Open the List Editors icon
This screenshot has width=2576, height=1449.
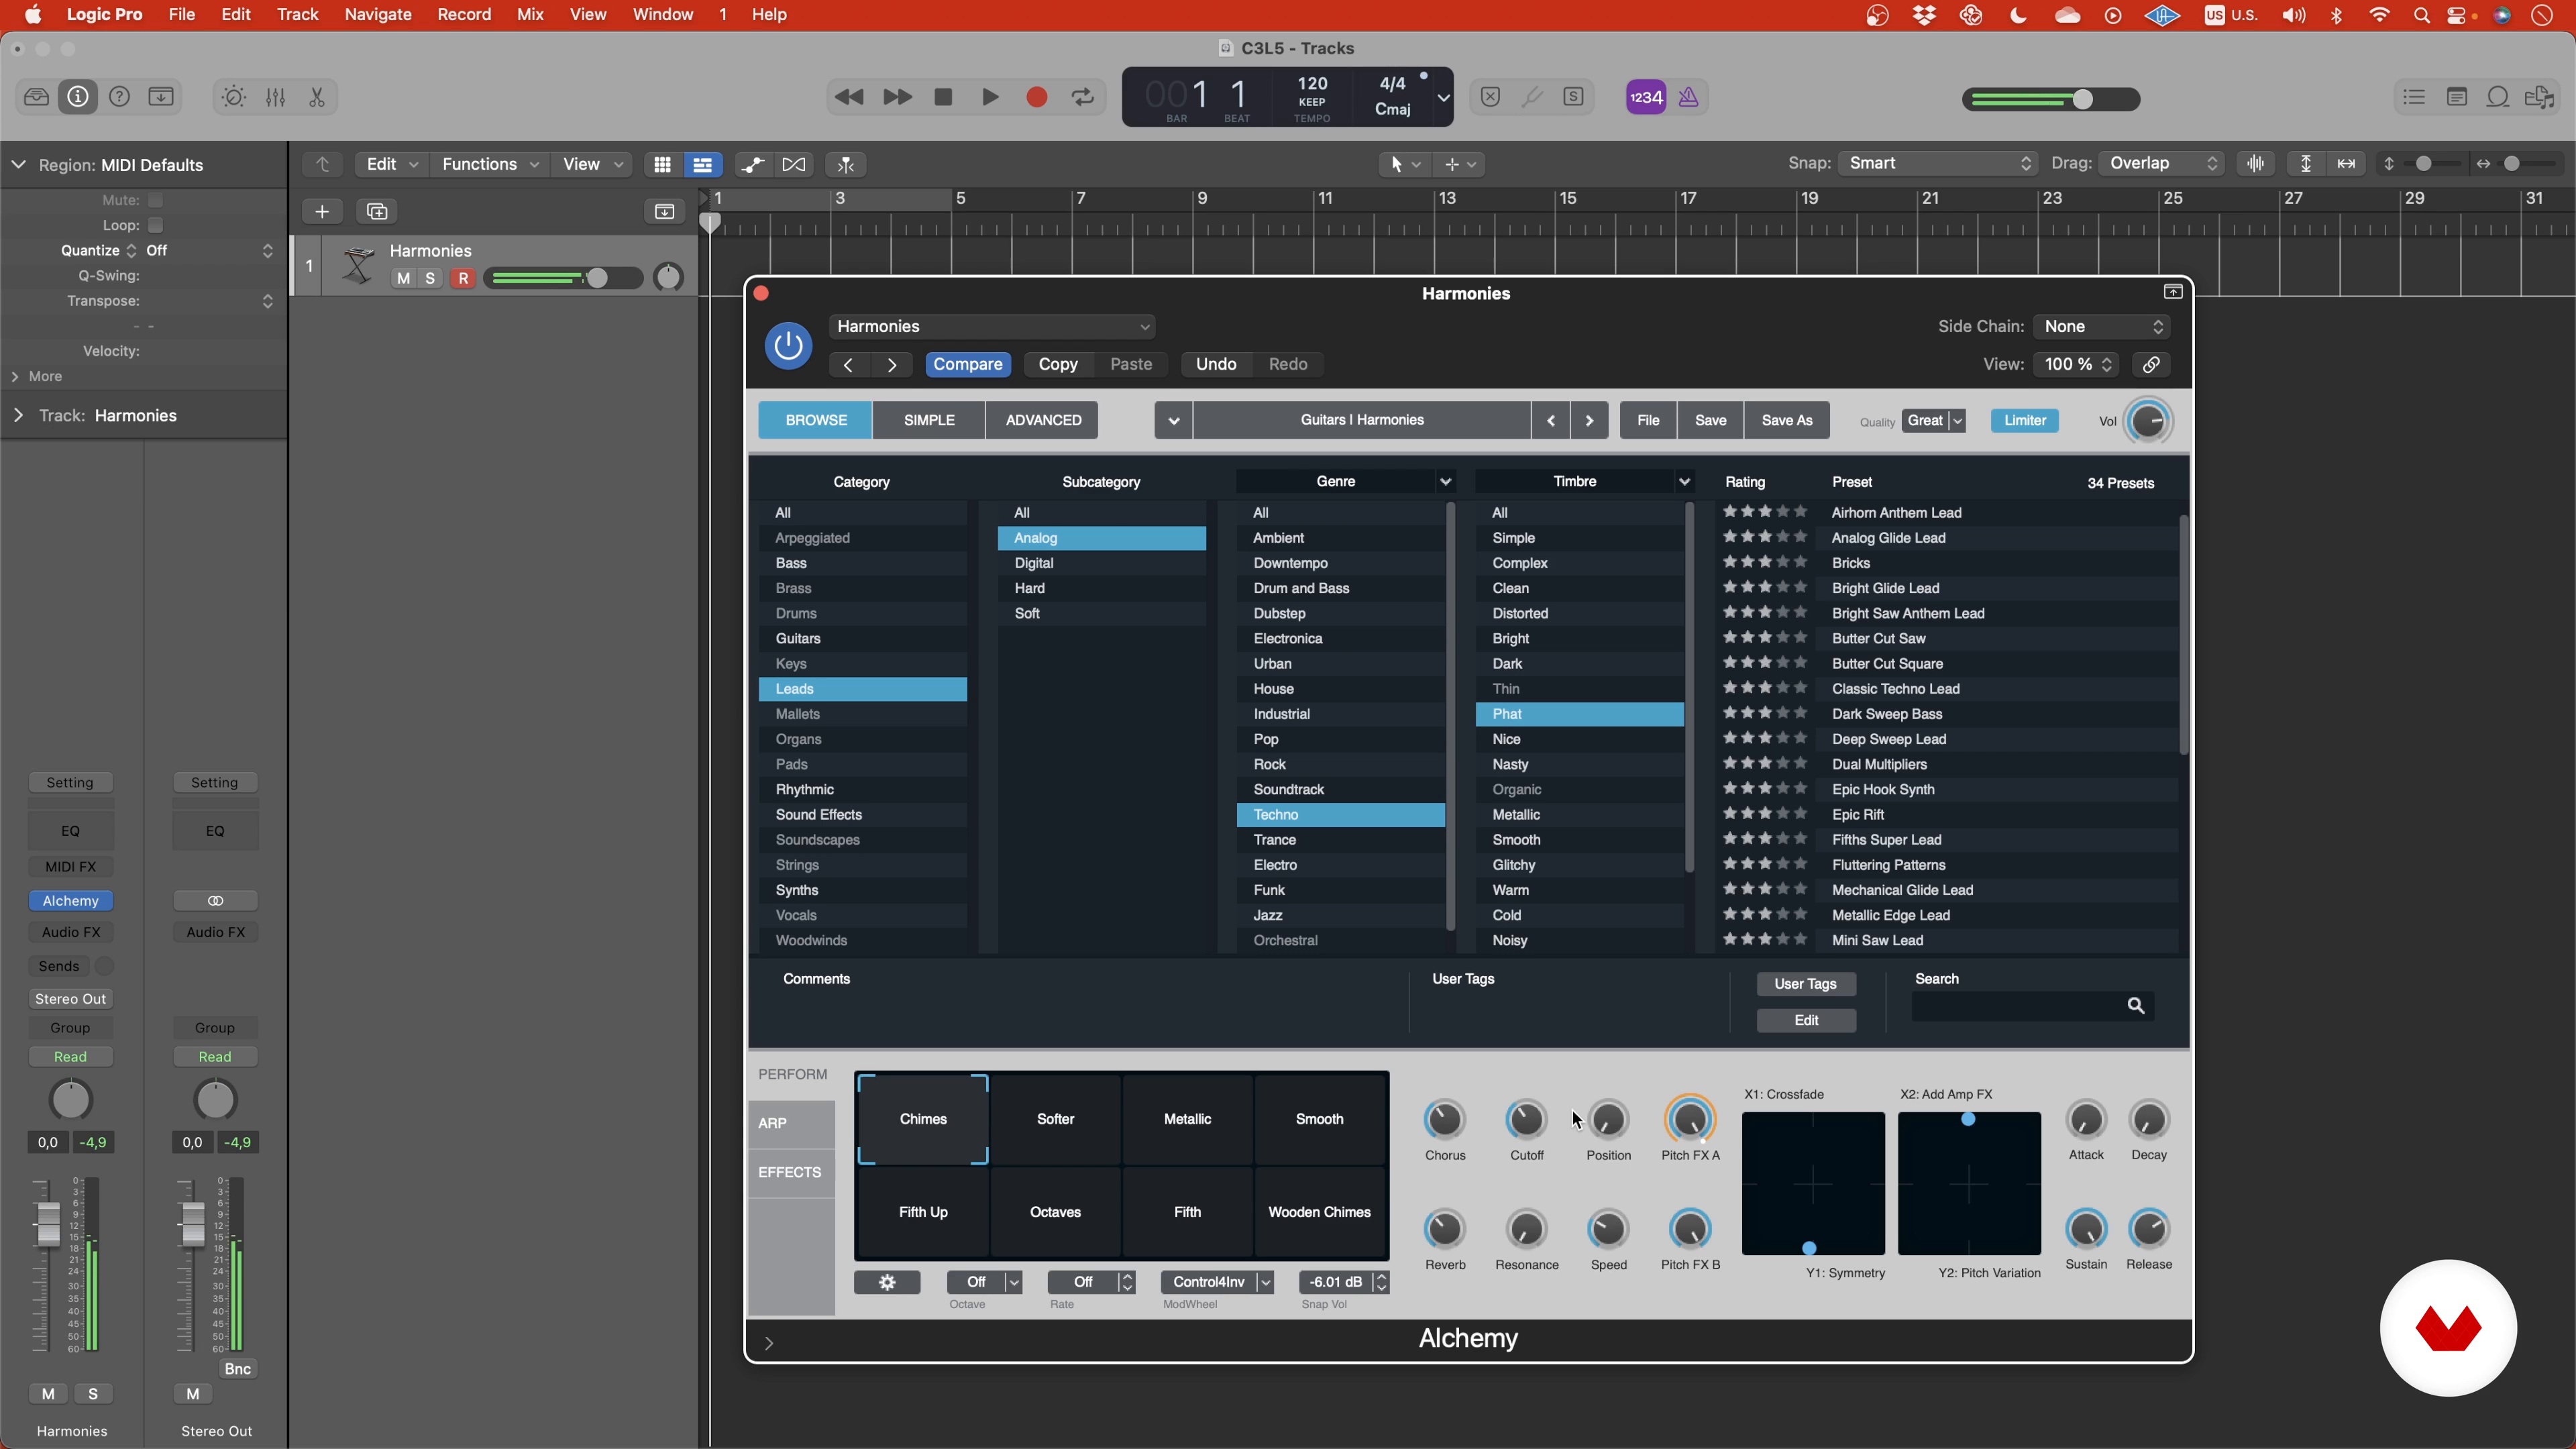2414,97
